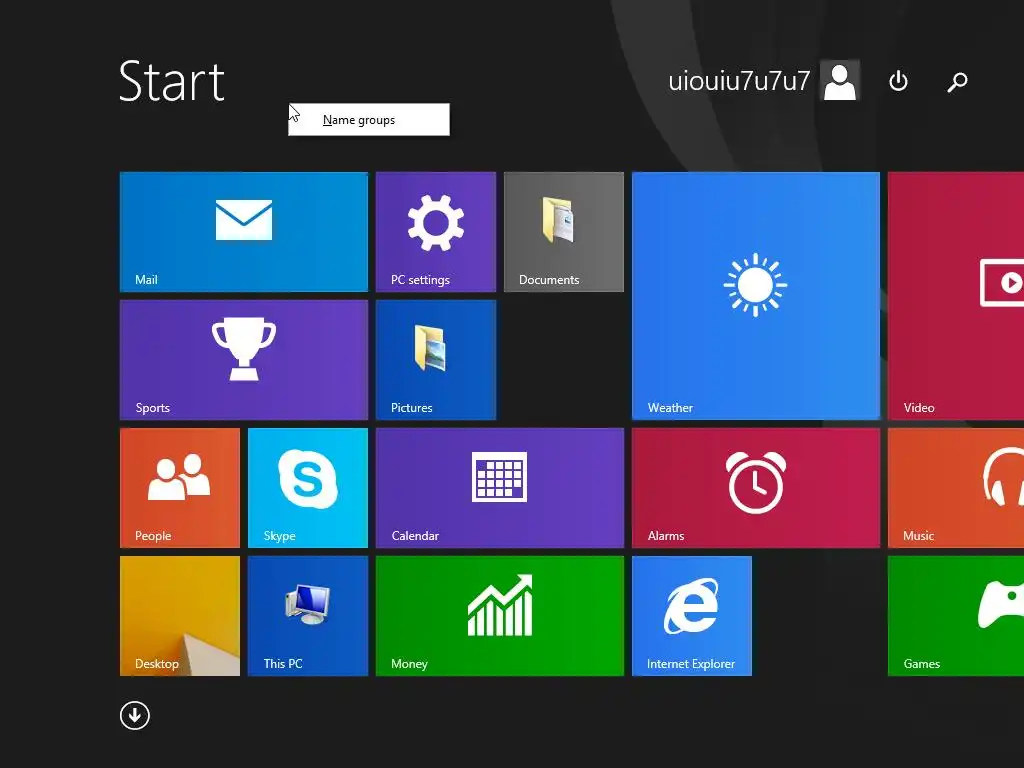This screenshot has height=768, width=1024.
Task: Click the uiouiu7u7u7 account name
Action: point(739,81)
